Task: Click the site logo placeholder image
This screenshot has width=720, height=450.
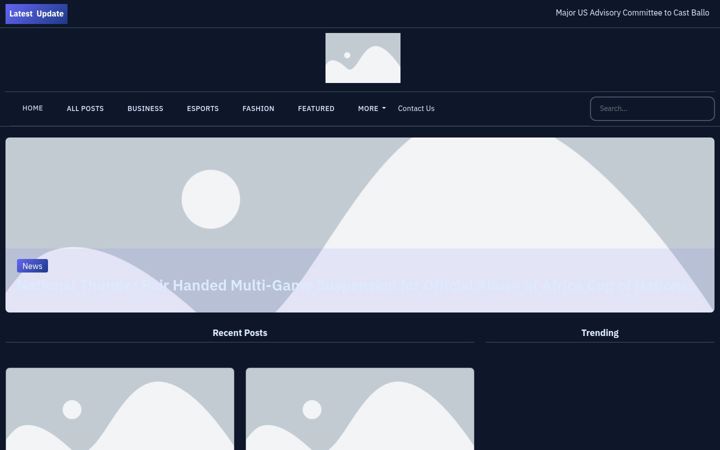Action: pyautogui.click(x=363, y=58)
